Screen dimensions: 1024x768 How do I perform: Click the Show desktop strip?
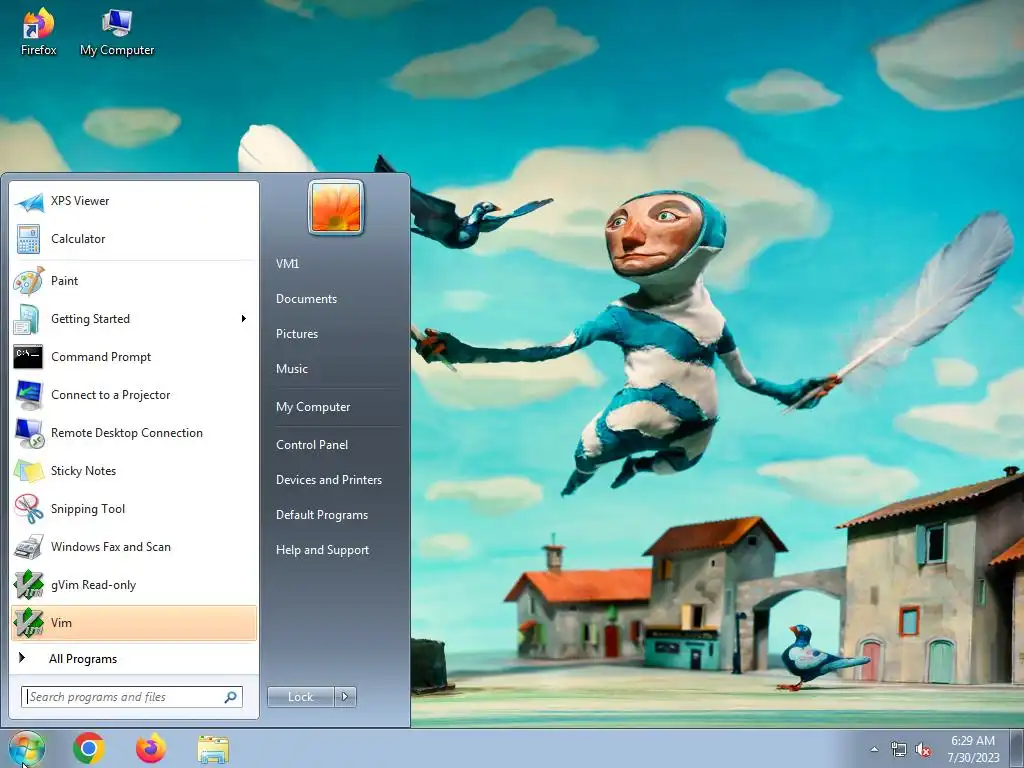click(1017, 748)
